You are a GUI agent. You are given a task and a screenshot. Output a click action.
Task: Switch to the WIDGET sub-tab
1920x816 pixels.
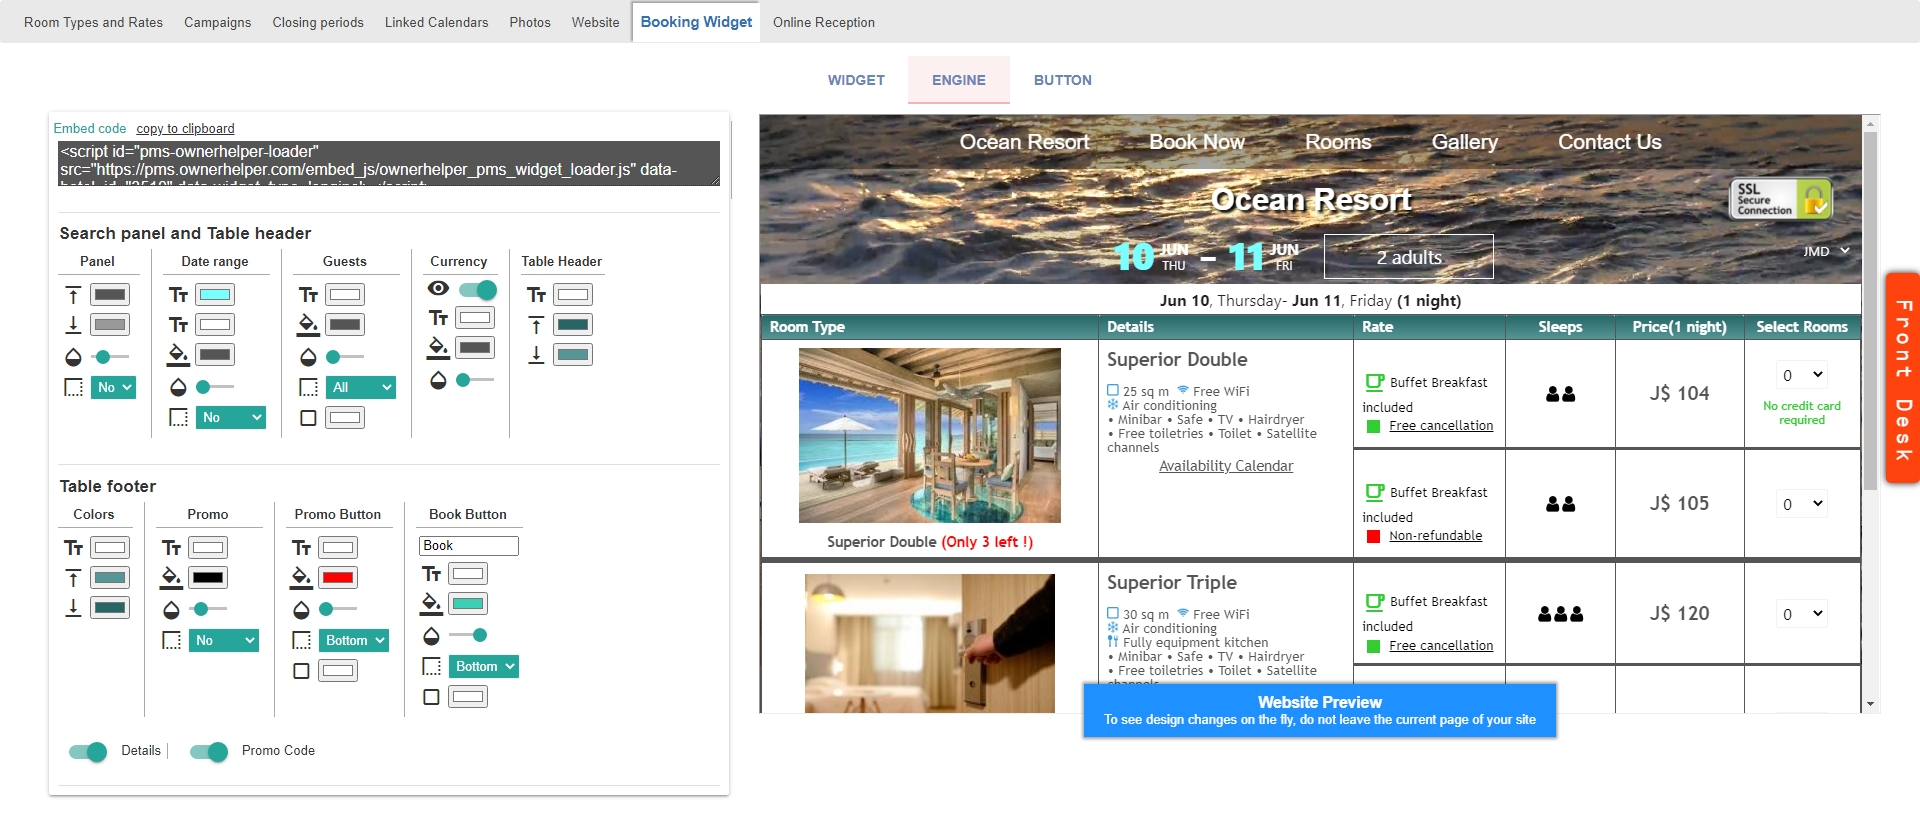tap(856, 80)
